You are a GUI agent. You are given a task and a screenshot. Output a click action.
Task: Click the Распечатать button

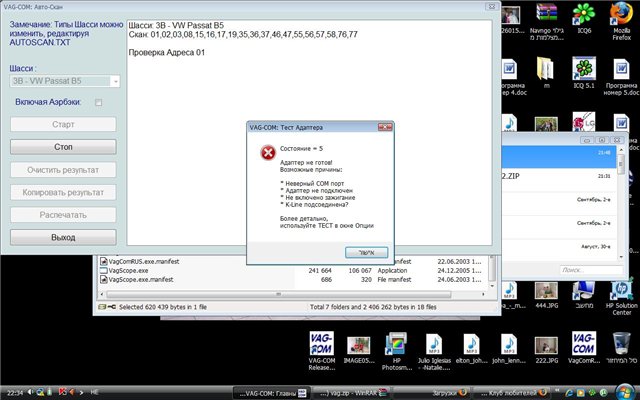click(63, 215)
